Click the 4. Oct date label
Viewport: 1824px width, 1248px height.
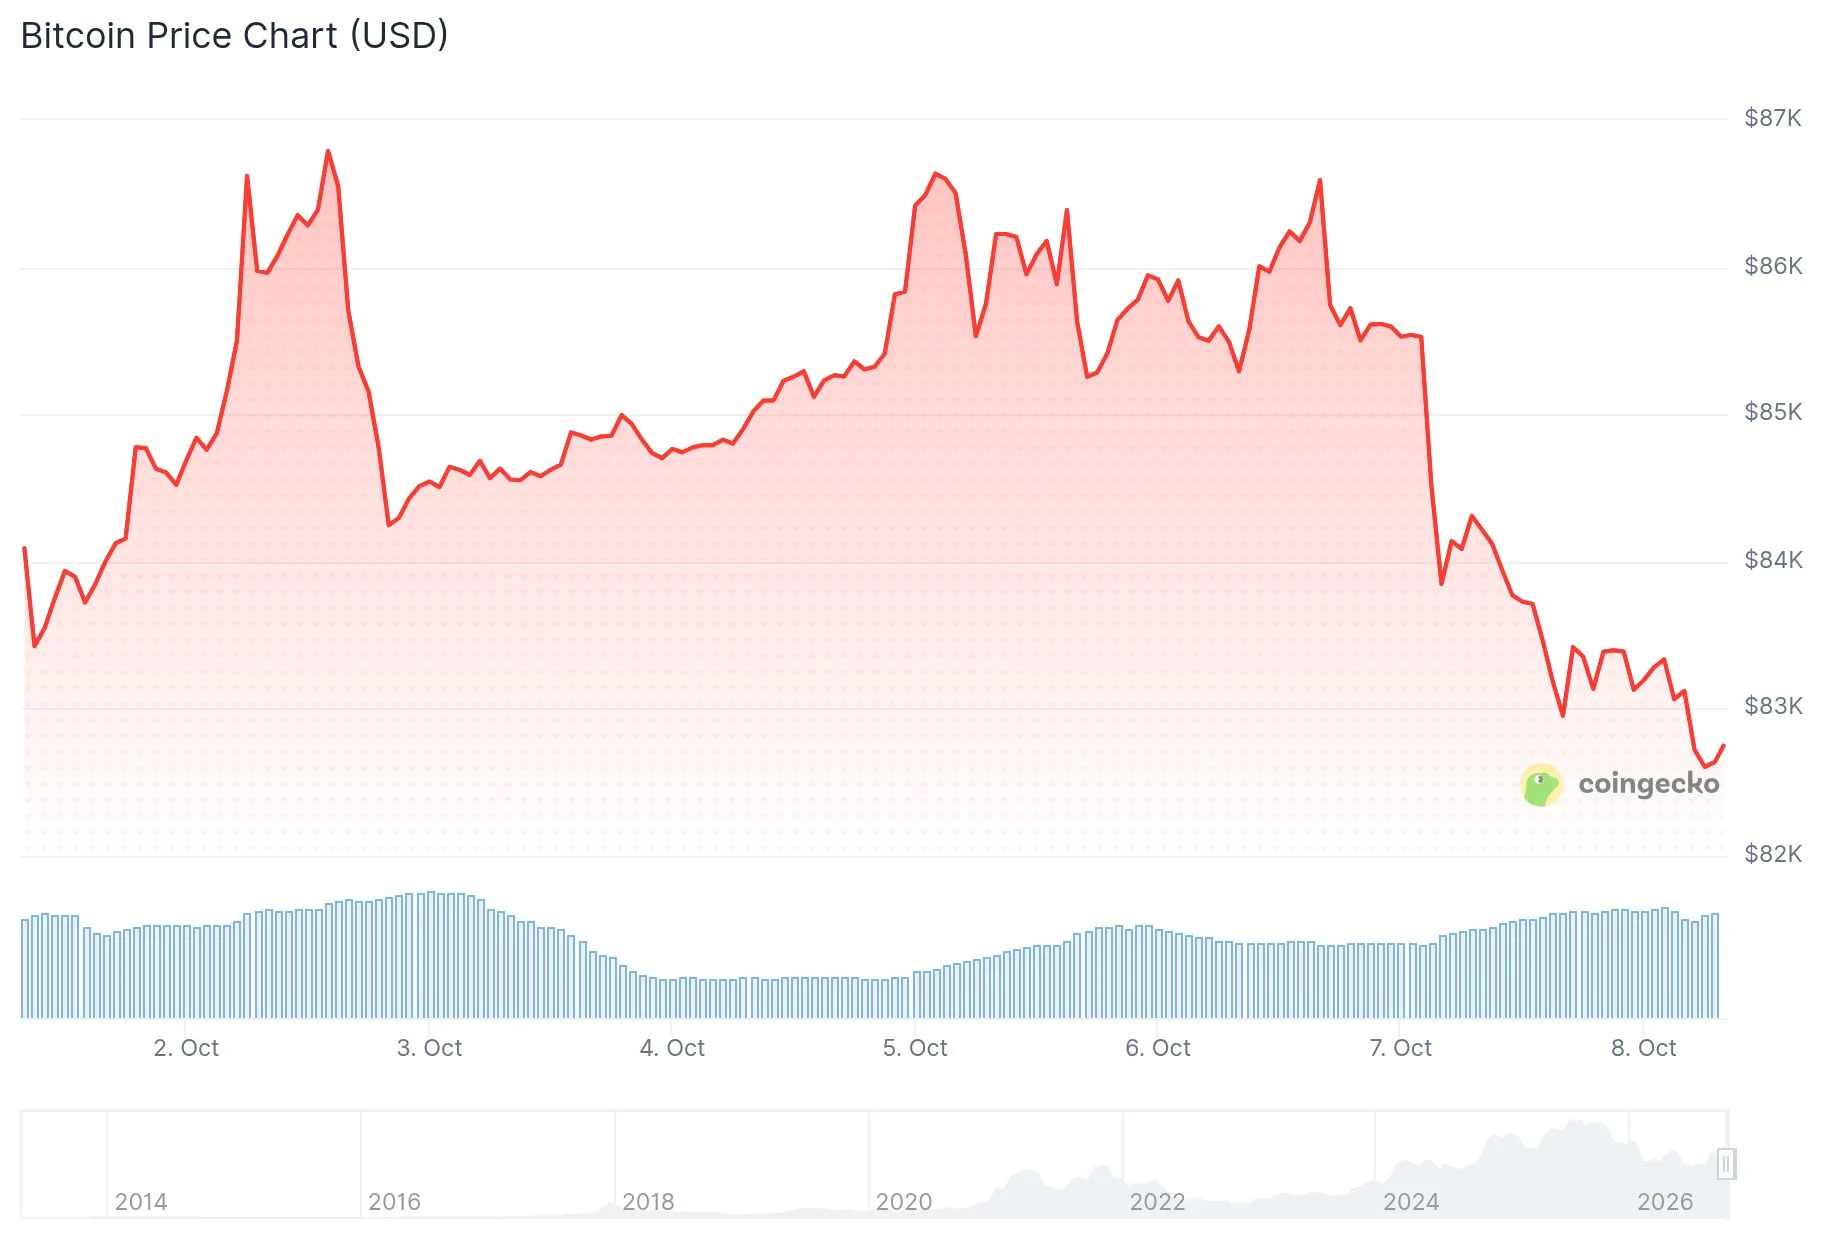pos(672,1048)
